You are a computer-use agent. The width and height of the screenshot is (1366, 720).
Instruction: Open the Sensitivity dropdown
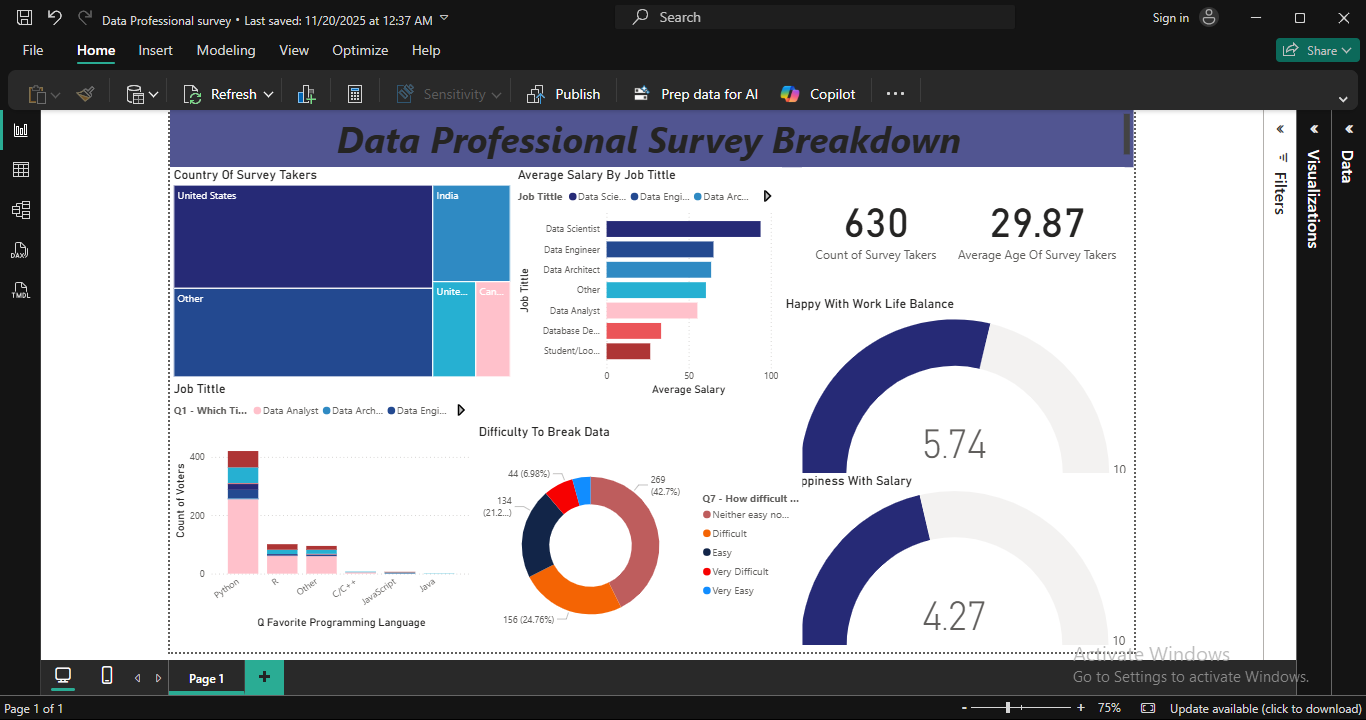[448, 94]
